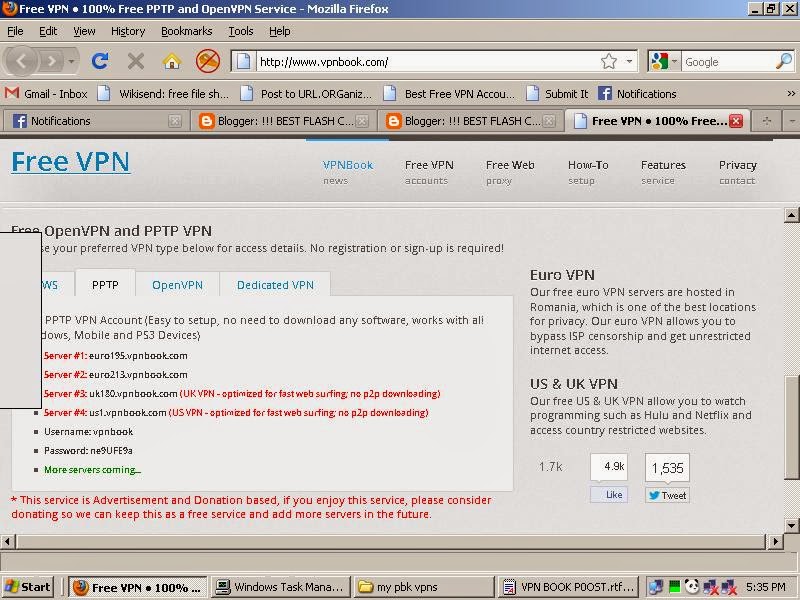This screenshot has height=600, width=800.
Task: Open How-To setup nav item
Action: 588,172
